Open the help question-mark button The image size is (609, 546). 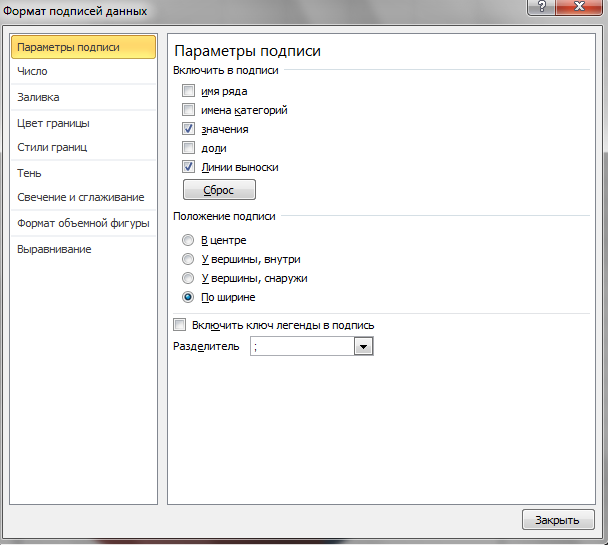coord(542,7)
